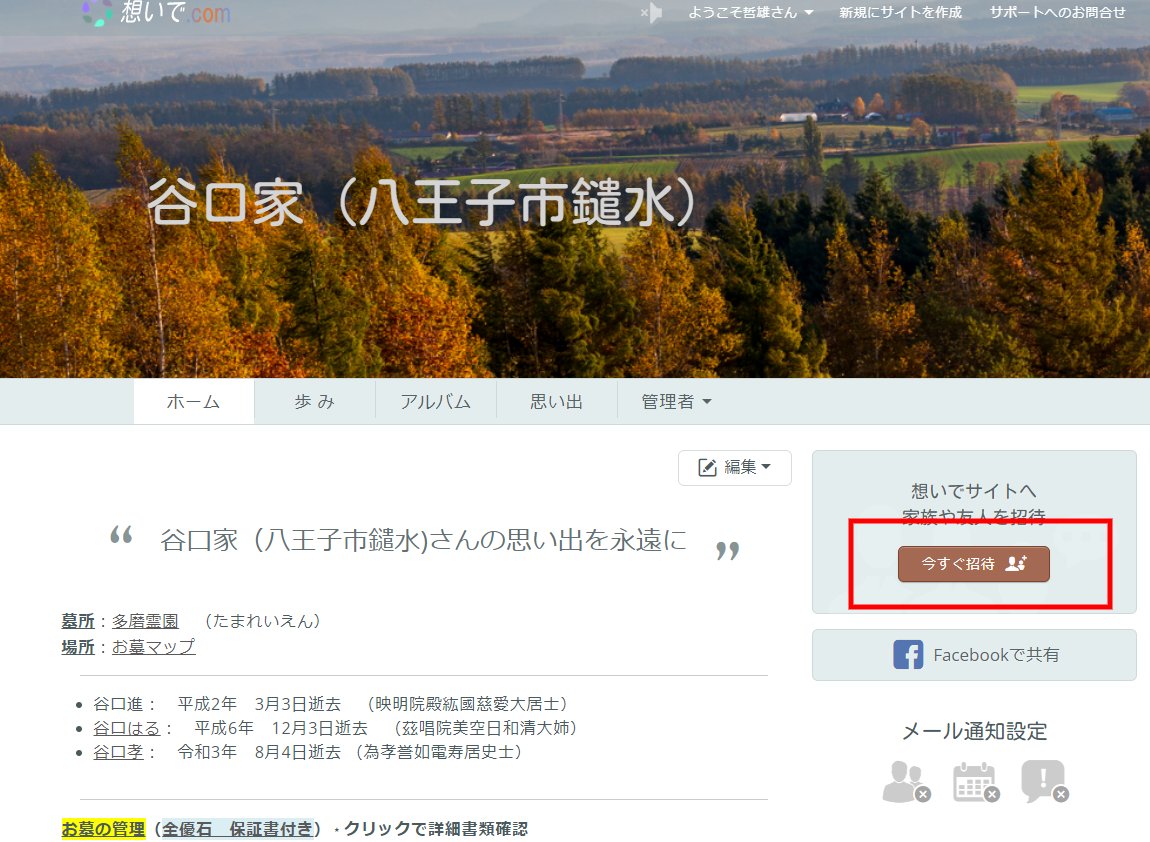Click the 多磨霊園 cemetery link
This screenshot has height=842, width=1150.
coord(145,621)
